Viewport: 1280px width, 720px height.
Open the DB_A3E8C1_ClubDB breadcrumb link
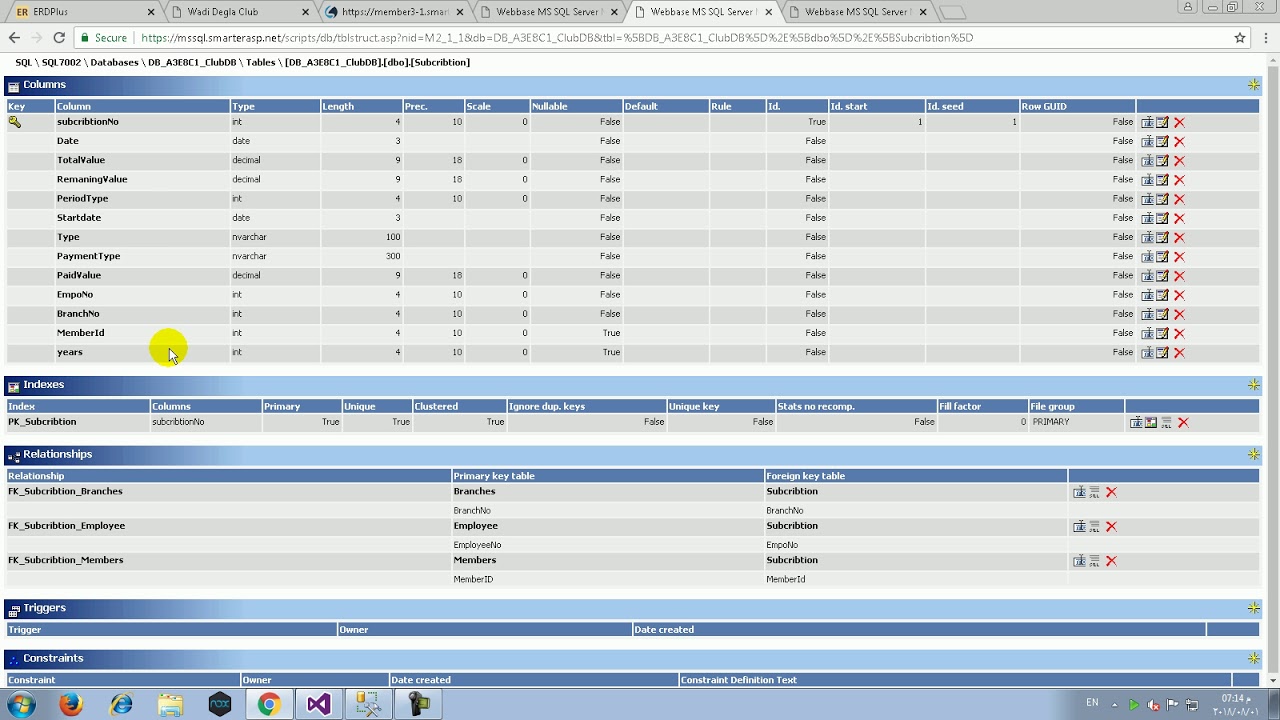(x=192, y=62)
